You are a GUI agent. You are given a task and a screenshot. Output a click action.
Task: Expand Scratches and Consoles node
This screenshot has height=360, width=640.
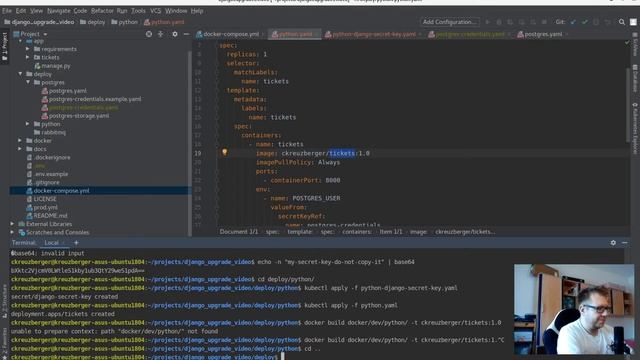coord(12,232)
